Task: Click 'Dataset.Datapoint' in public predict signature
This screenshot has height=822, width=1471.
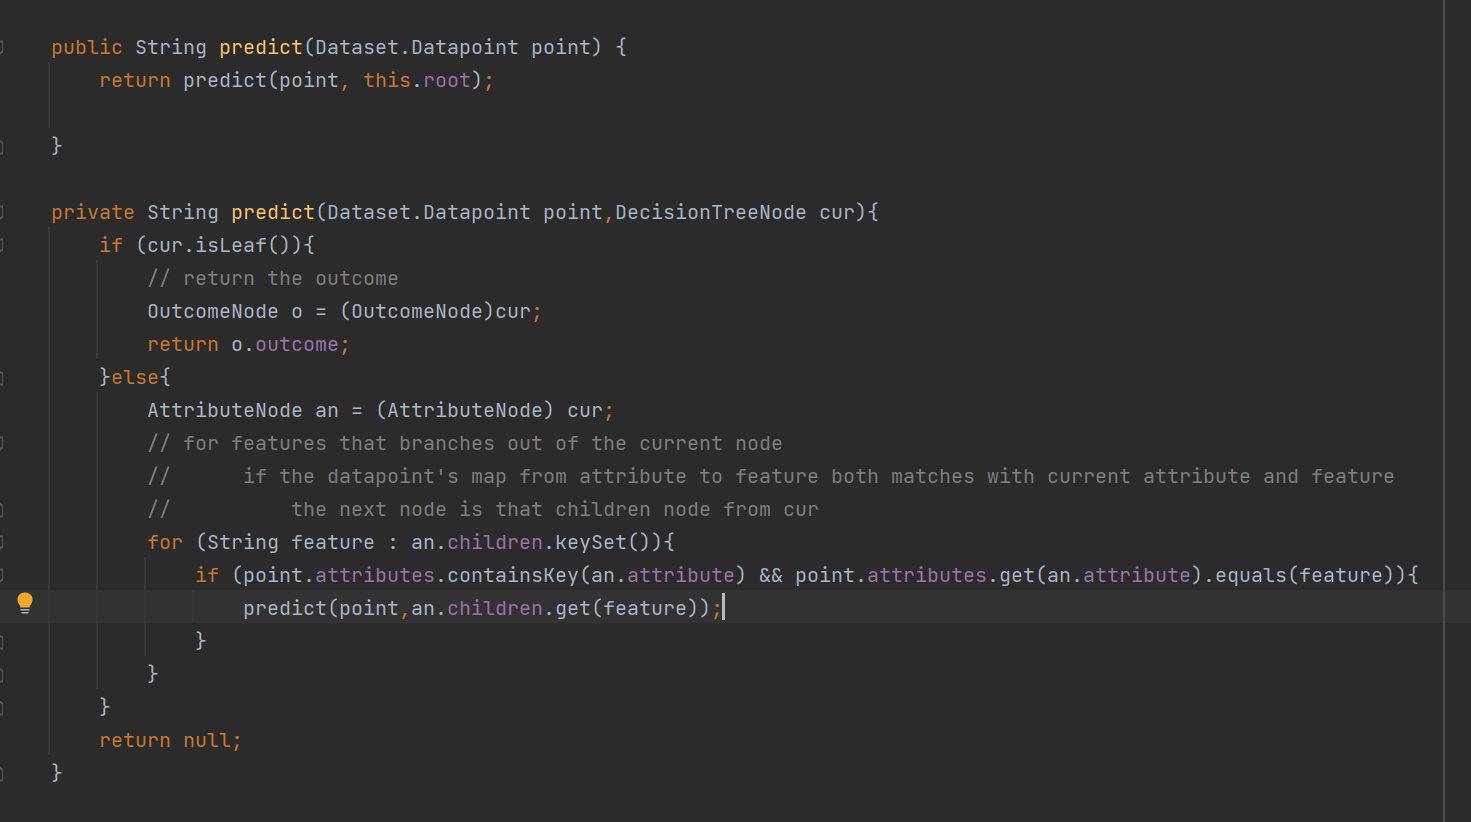Action: click(416, 47)
